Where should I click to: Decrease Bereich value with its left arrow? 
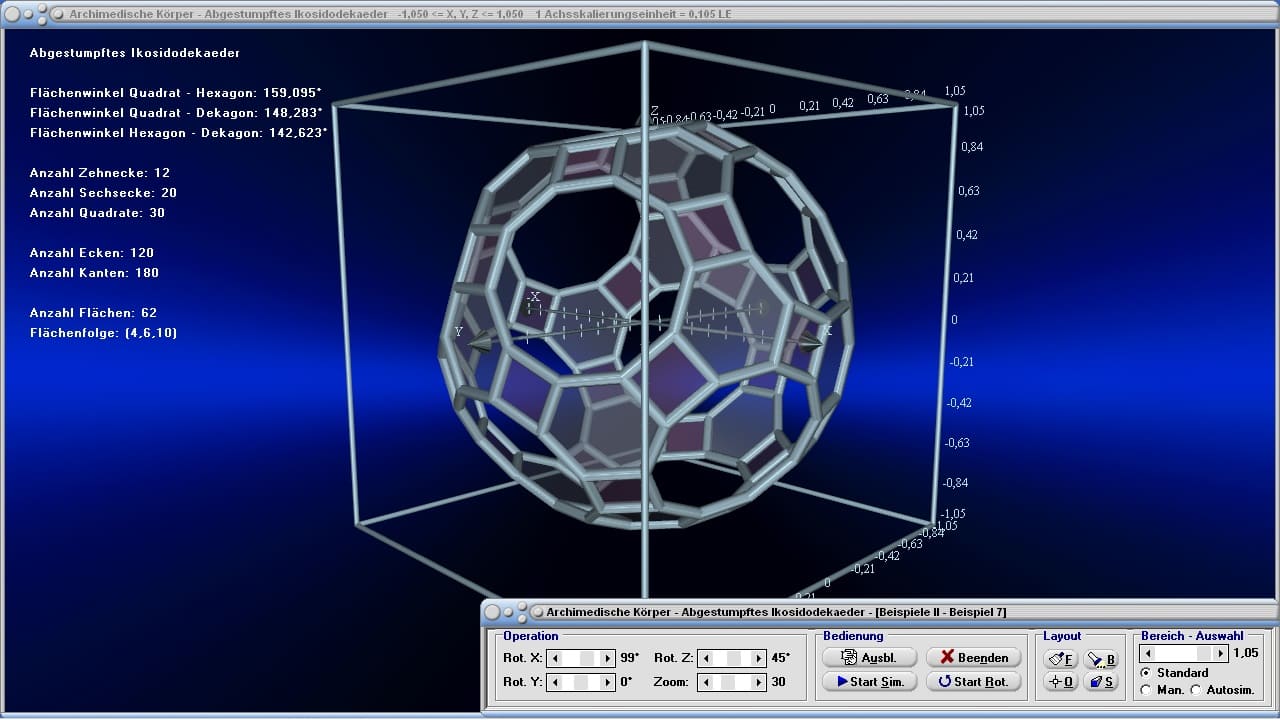(x=1148, y=653)
